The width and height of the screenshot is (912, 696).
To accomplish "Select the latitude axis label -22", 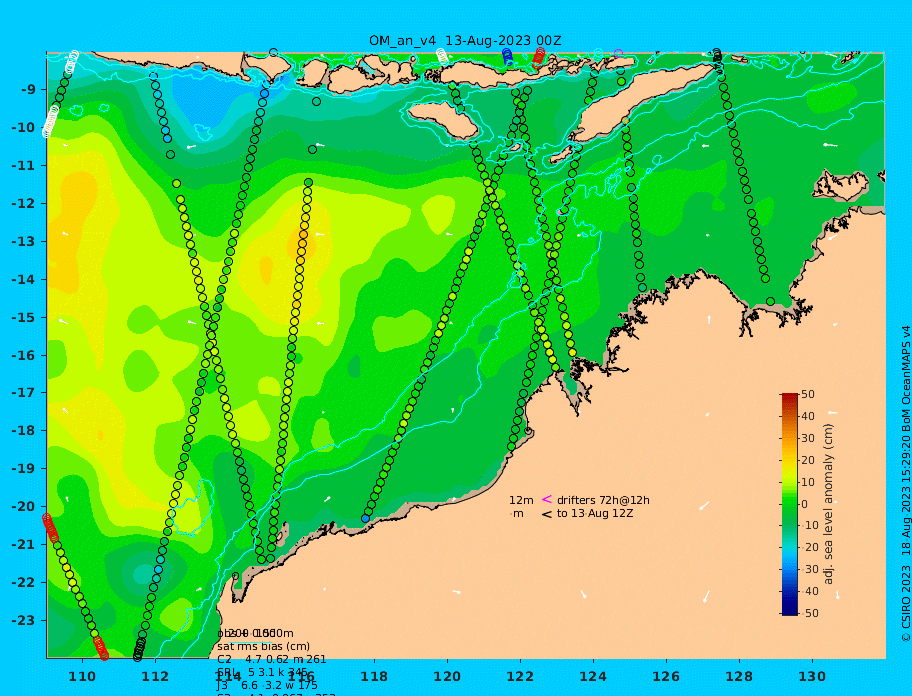I will pyautogui.click(x=24, y=583).
